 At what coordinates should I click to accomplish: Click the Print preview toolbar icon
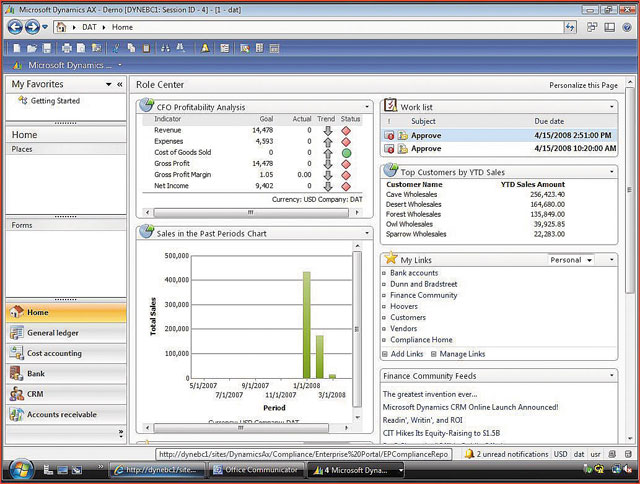tap(81, 48)
